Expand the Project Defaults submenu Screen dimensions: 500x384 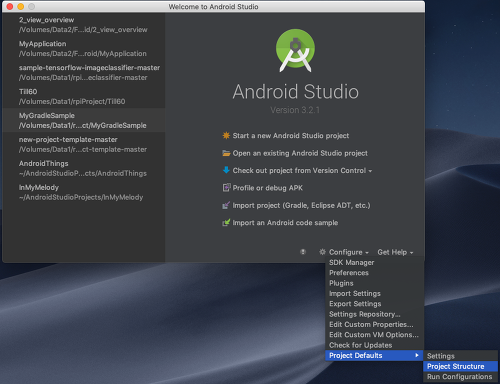point(374,355)
